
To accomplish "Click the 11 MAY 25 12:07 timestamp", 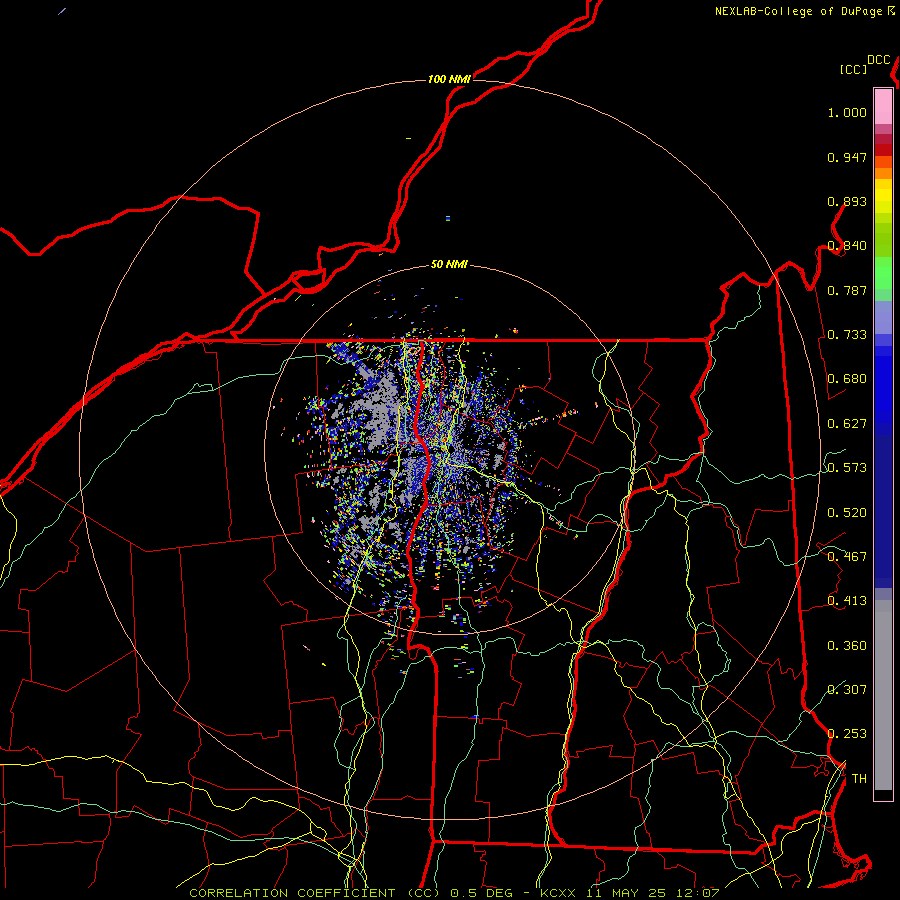I will (654, 893).
